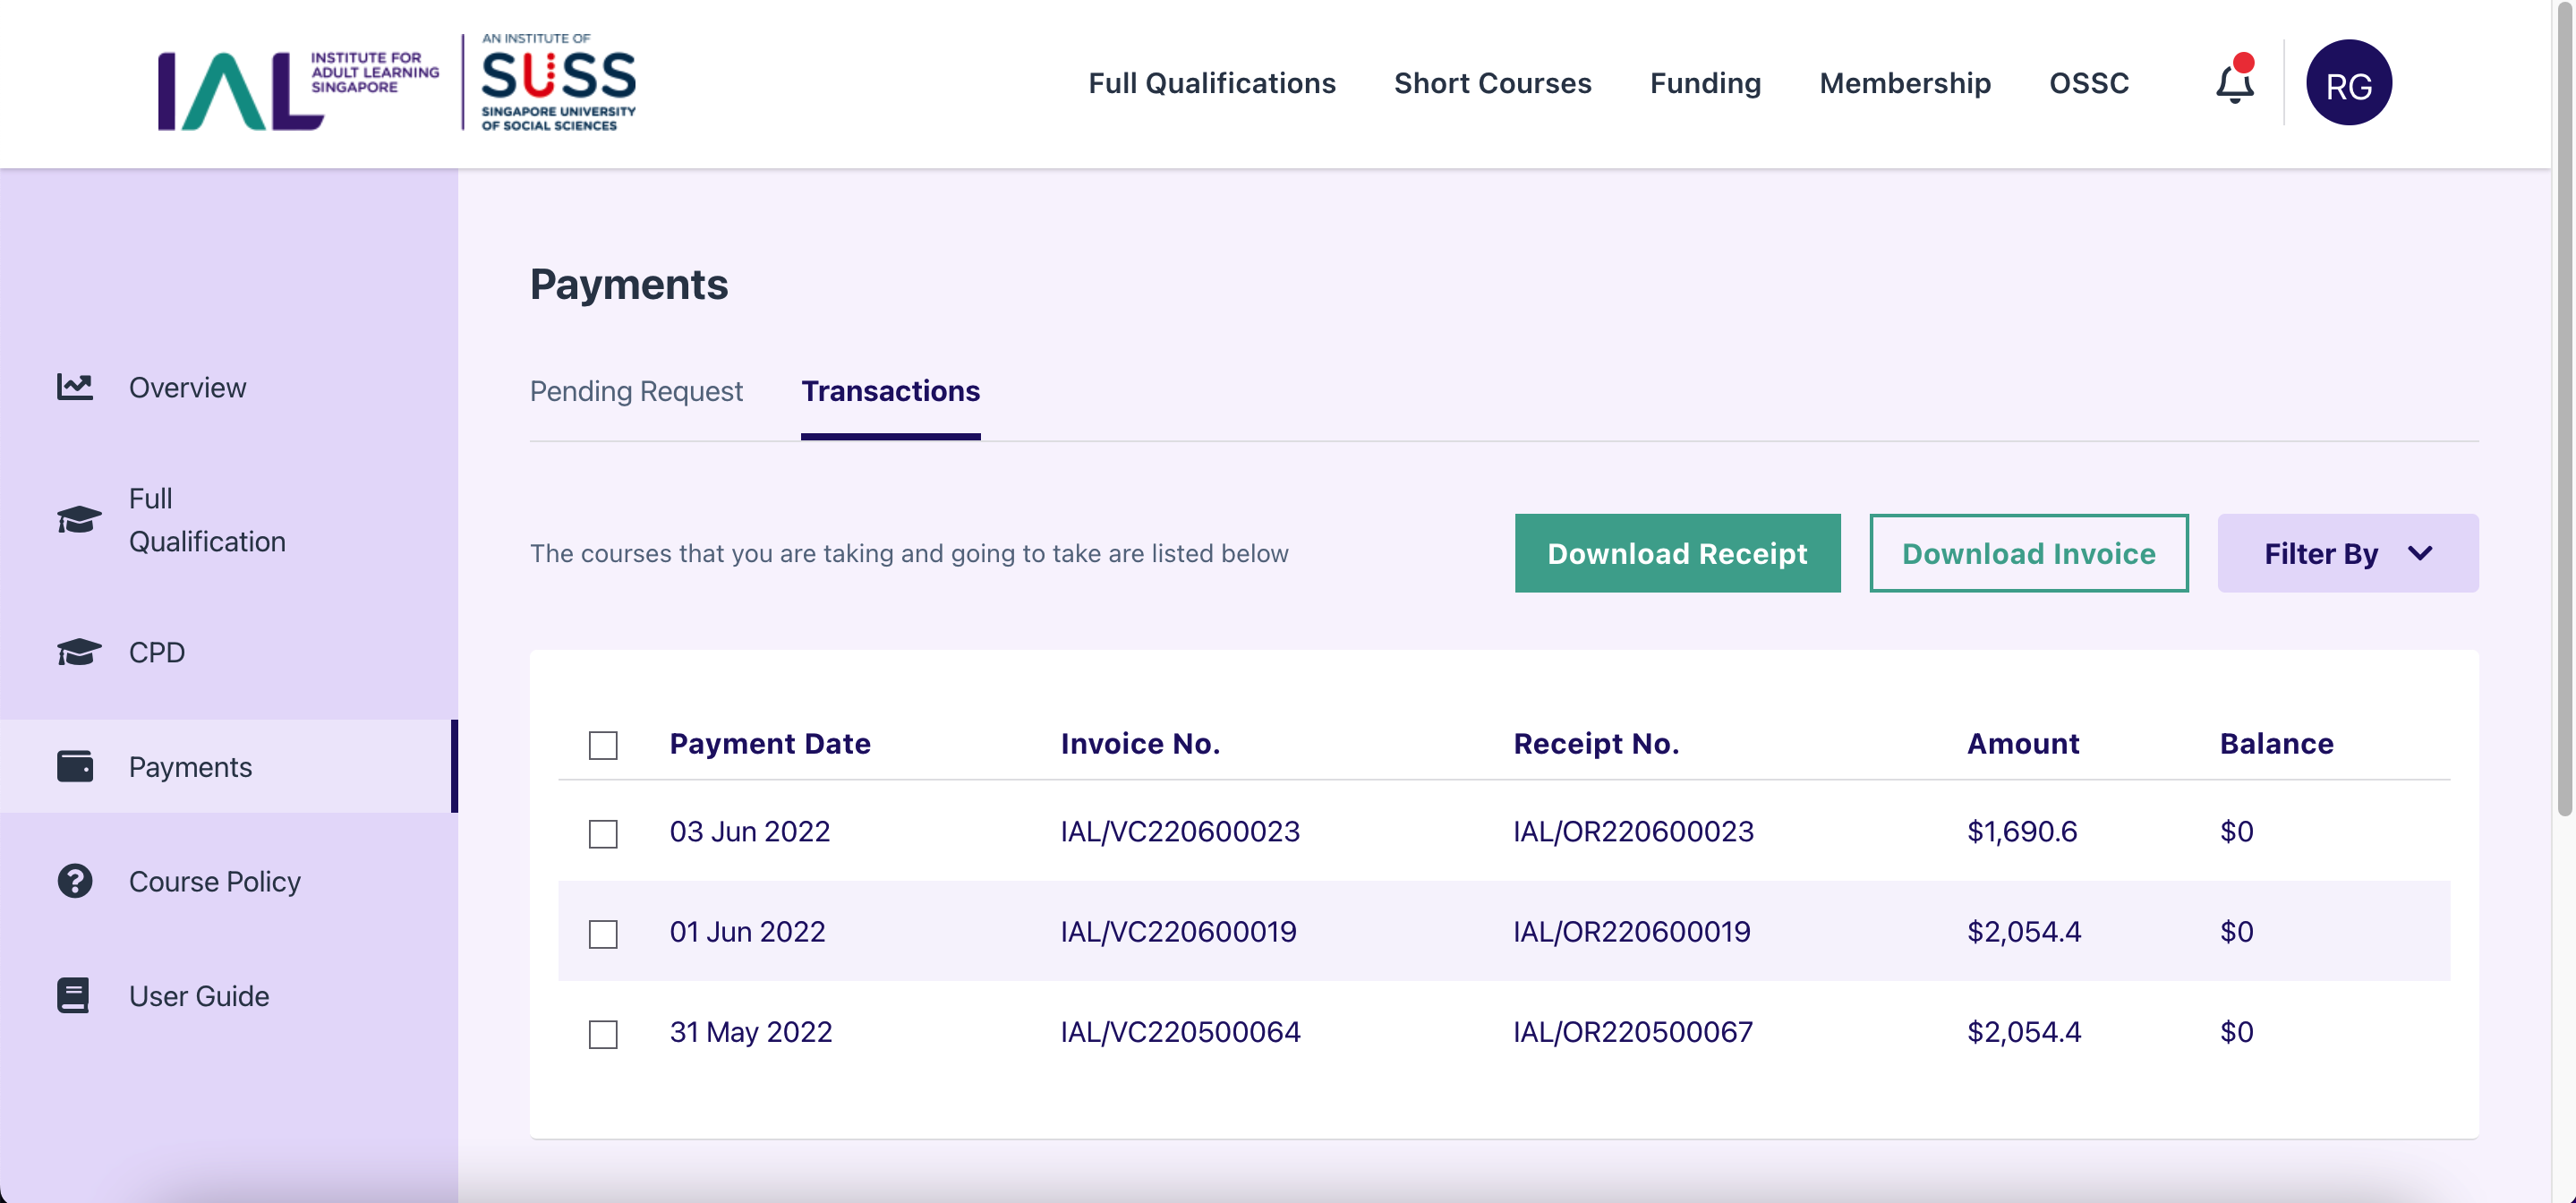Check the 01 Jun 2022 transaction row

[603, 934]
